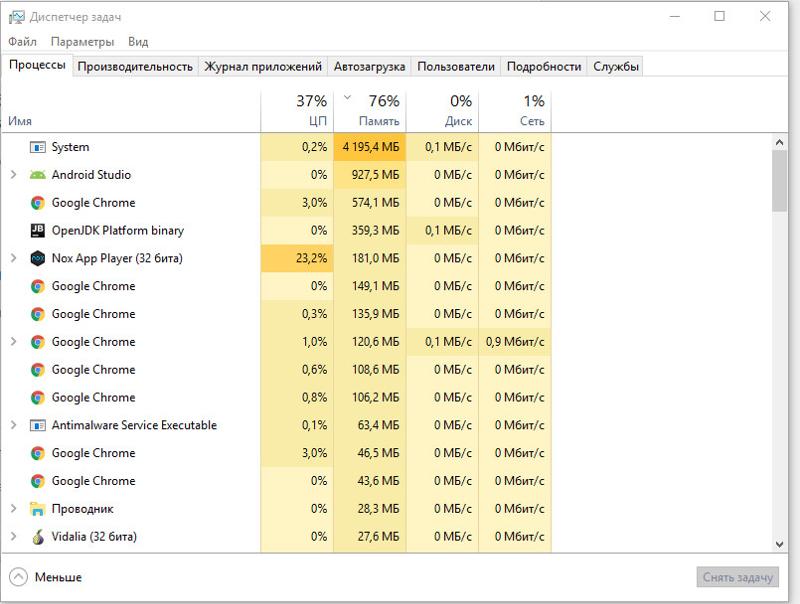Open the Автозагрузка tab
Viewport: 800px width, 604px height.
(x=369, y=66)
